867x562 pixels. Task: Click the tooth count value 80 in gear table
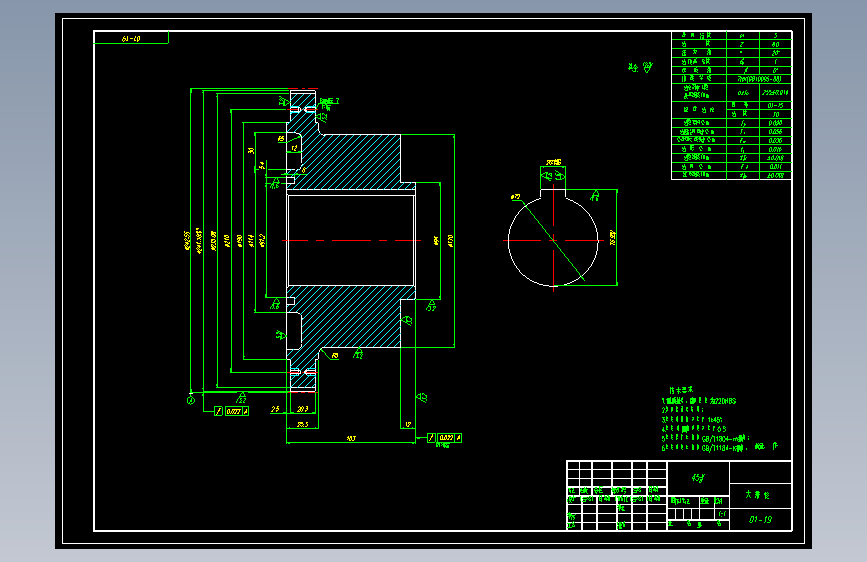(775, 44)
